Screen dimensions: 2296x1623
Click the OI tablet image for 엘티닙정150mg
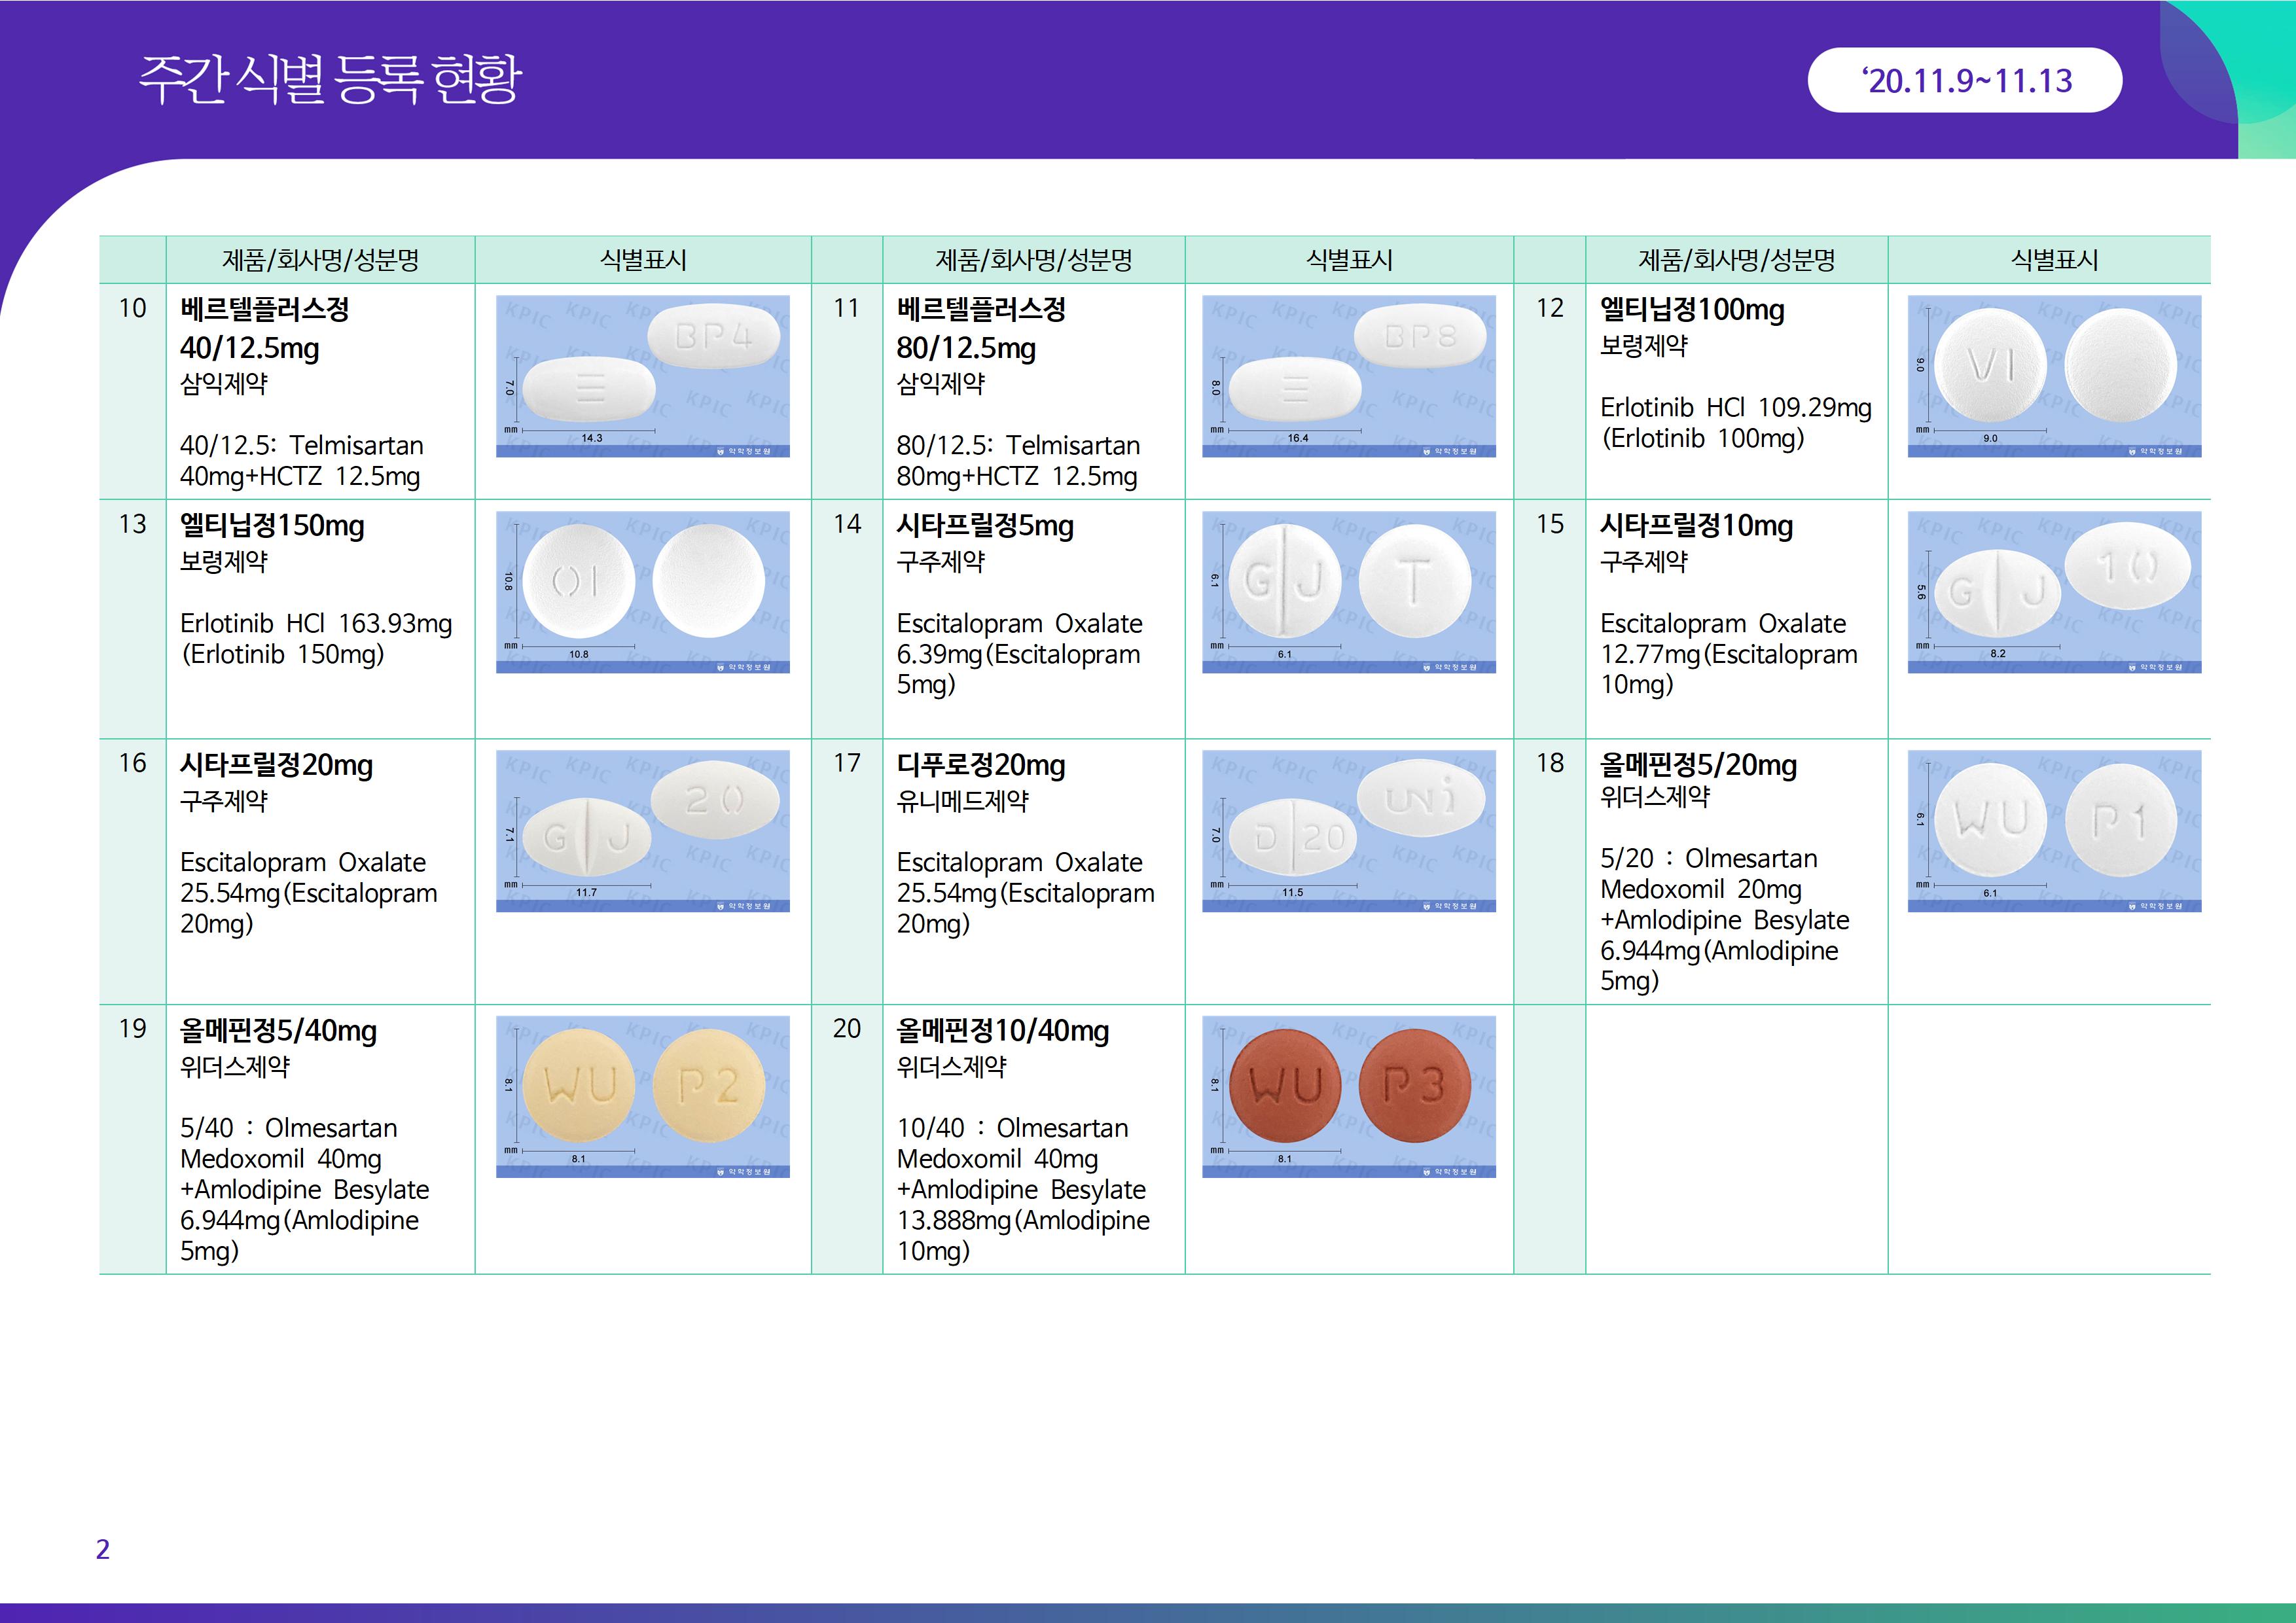[642, 592]
